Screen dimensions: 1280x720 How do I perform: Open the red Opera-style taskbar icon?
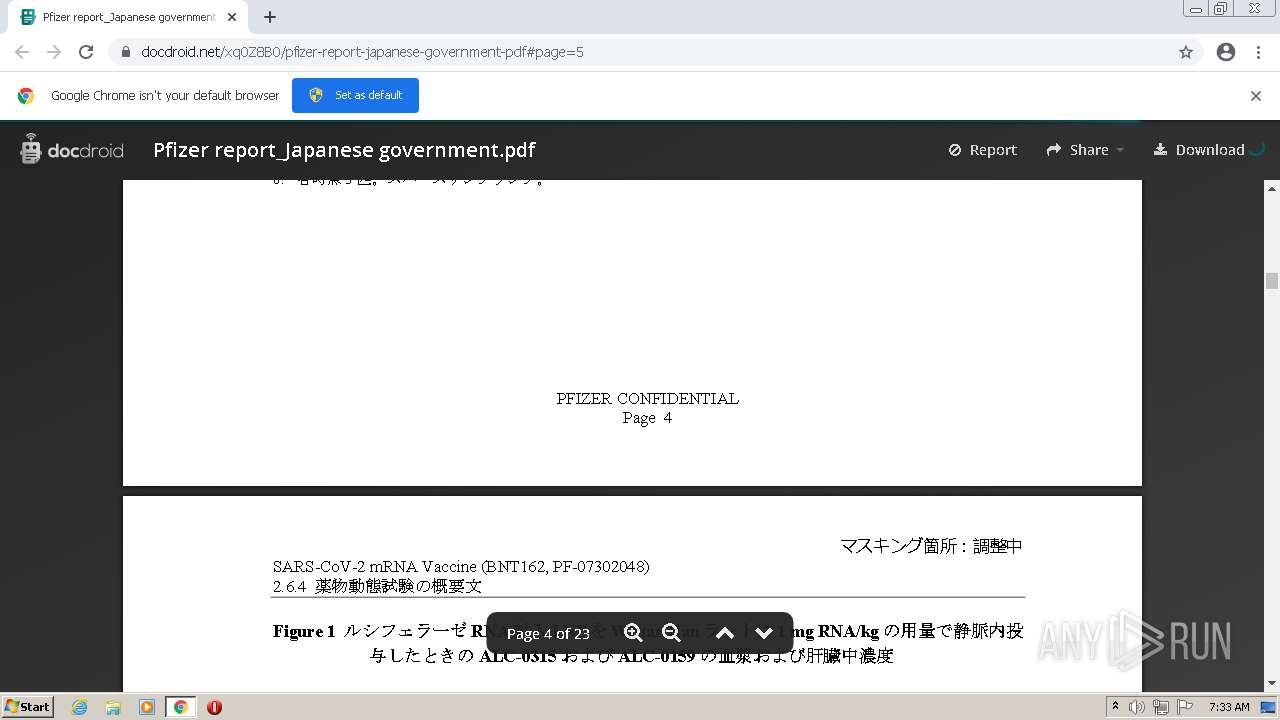214,707
